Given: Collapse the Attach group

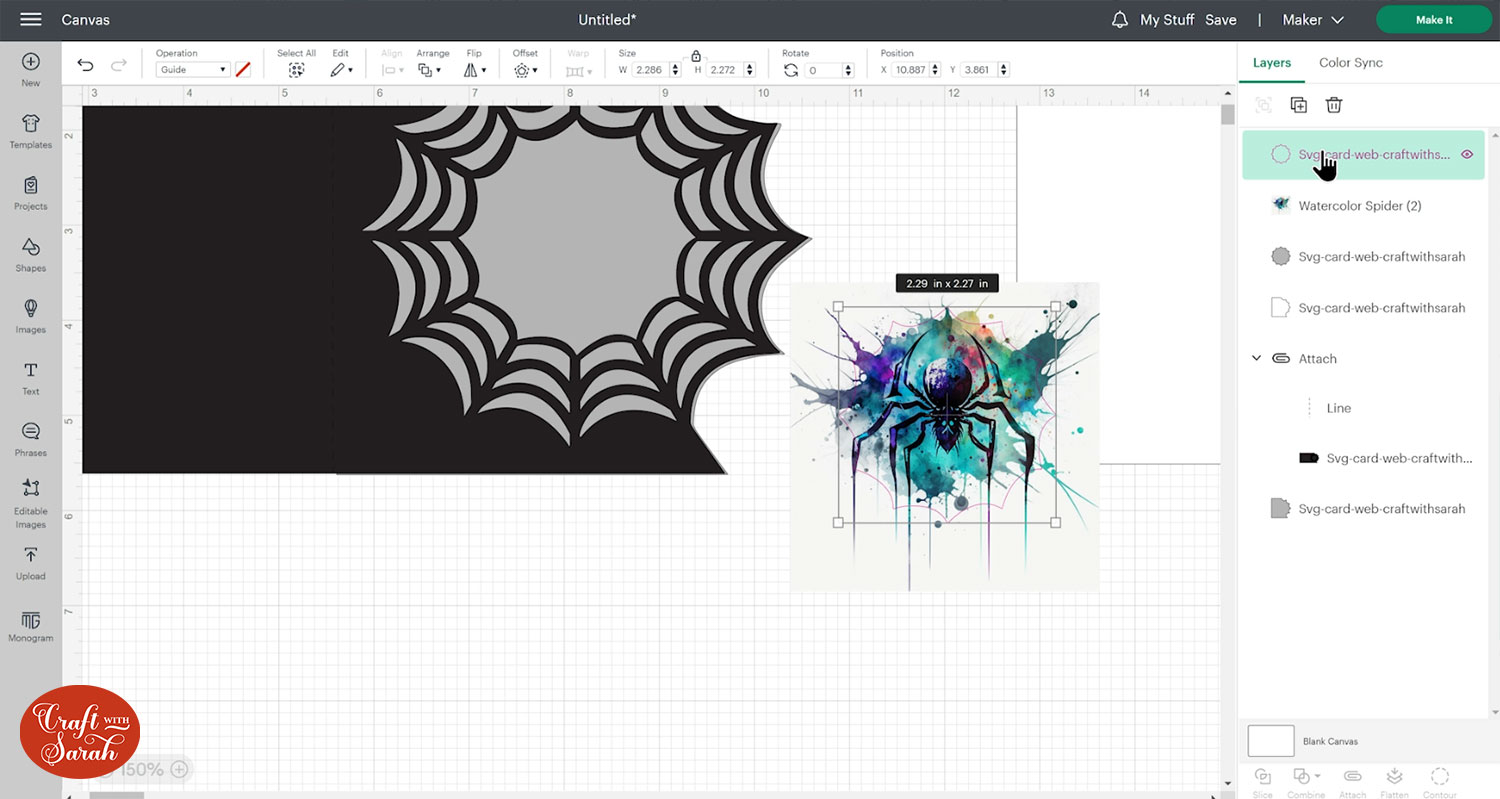Looking at the screenshot, I should 1257,359.
